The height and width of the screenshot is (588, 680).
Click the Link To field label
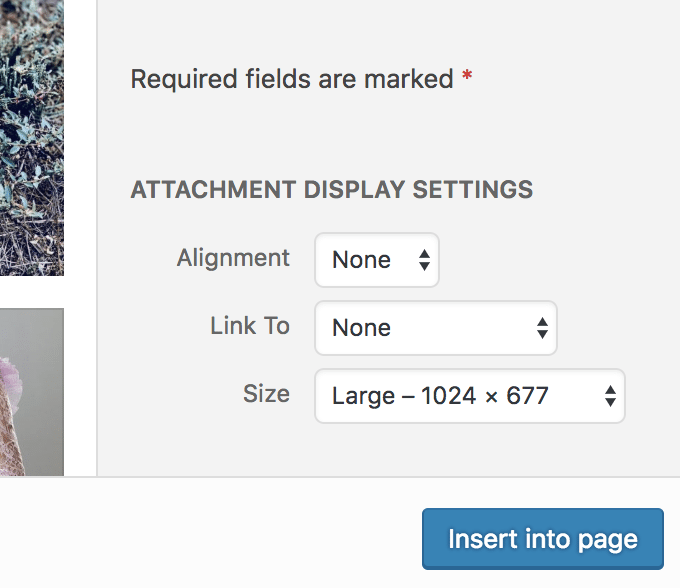[250, 326]
